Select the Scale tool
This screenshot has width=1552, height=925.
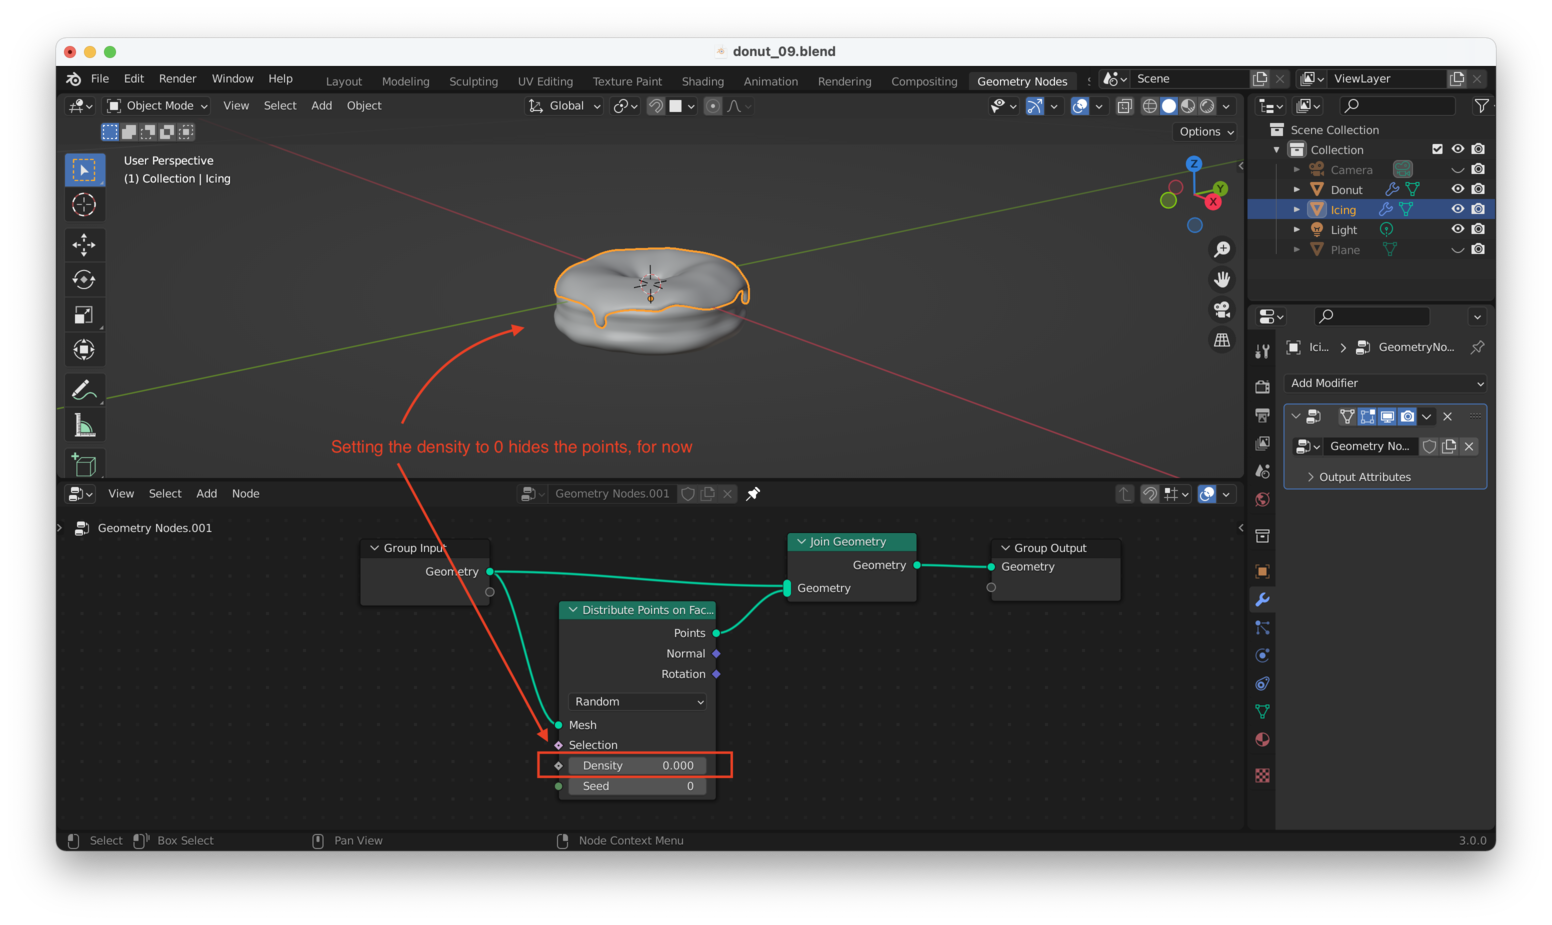pyautogui.click(x=84, y=315)
